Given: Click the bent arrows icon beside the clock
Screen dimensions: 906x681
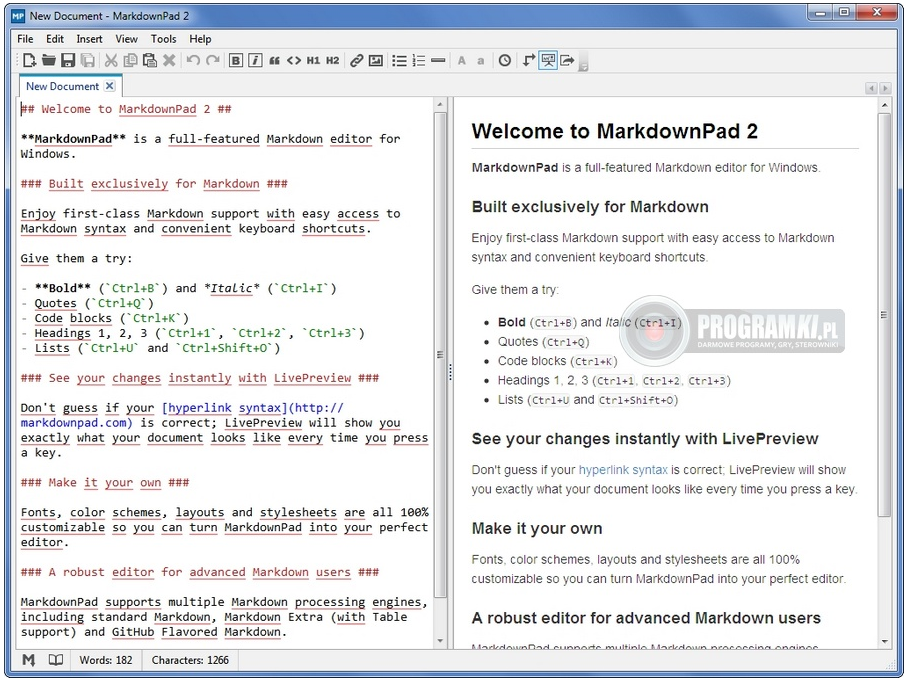Looking at the screenshot, I should [529, 60].
